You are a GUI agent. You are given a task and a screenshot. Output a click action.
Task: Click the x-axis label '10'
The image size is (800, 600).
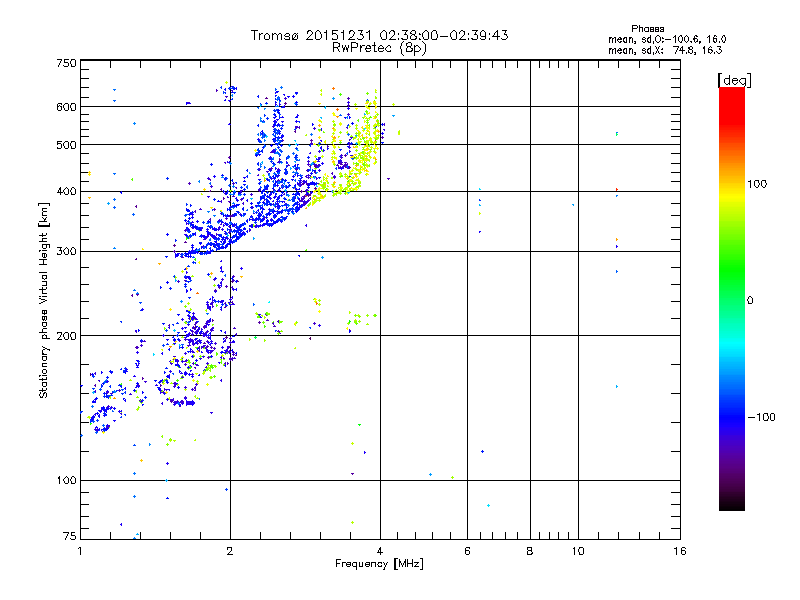click(578, 551)
